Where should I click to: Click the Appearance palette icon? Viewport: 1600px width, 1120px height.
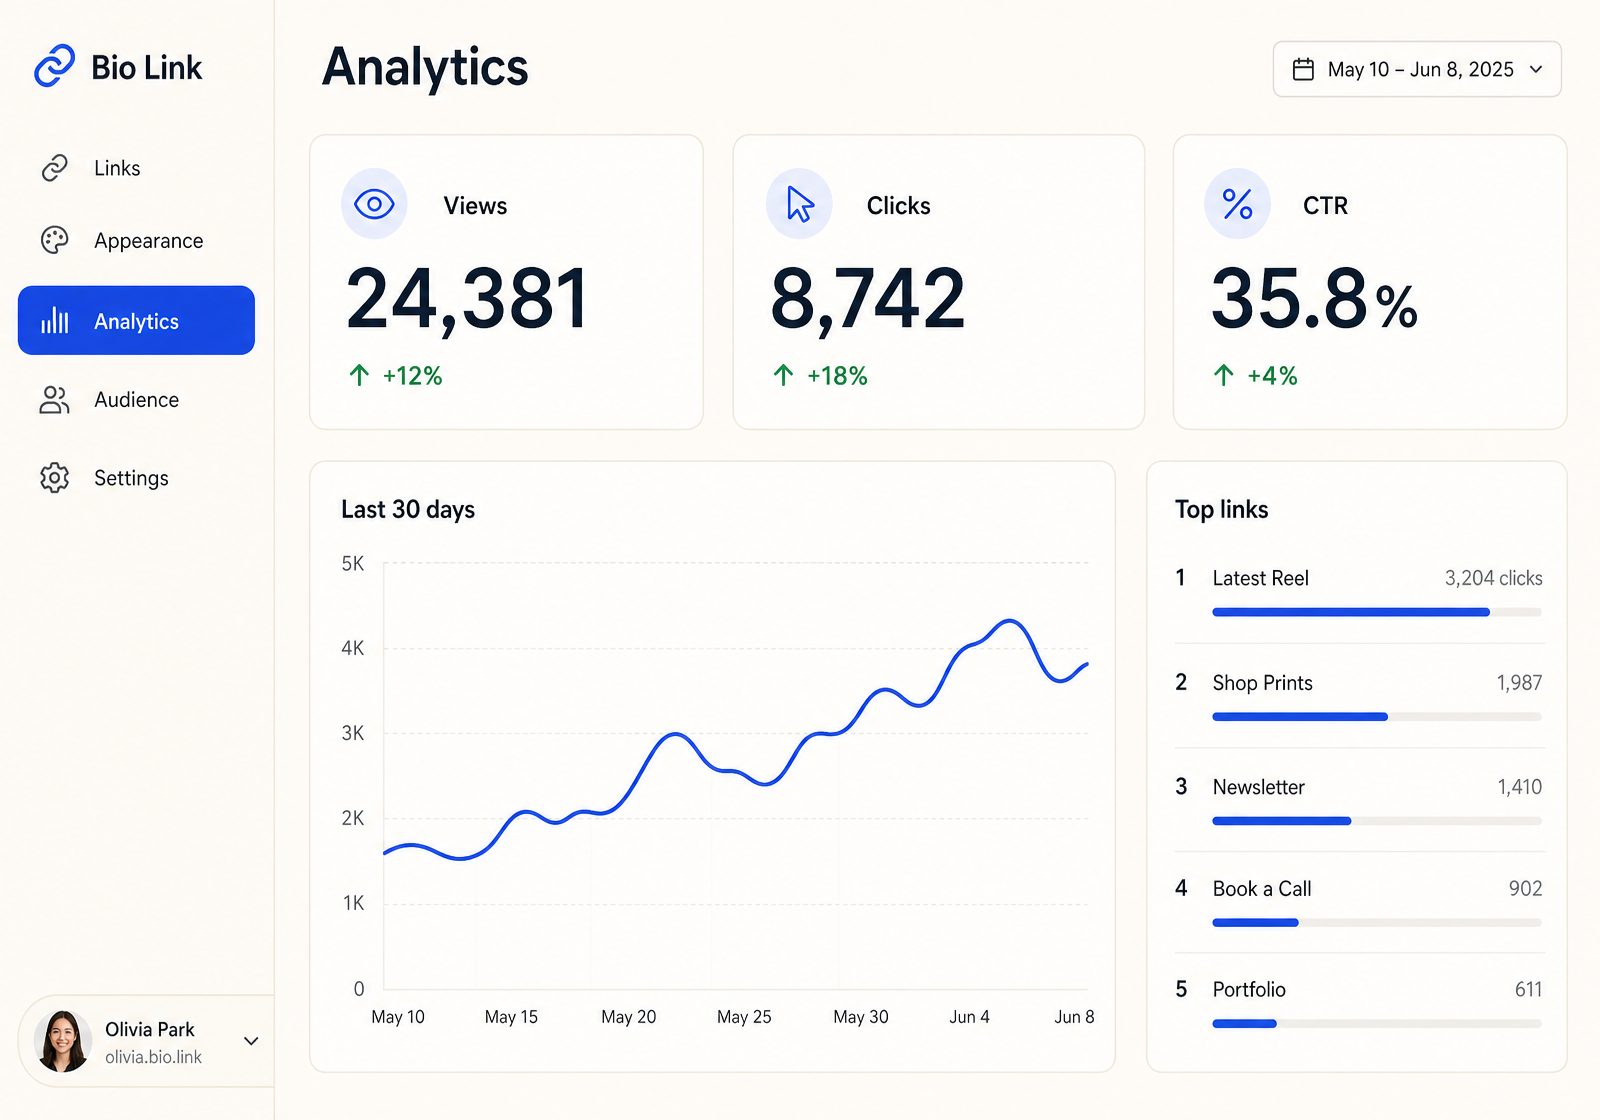[x=55, y=241]
